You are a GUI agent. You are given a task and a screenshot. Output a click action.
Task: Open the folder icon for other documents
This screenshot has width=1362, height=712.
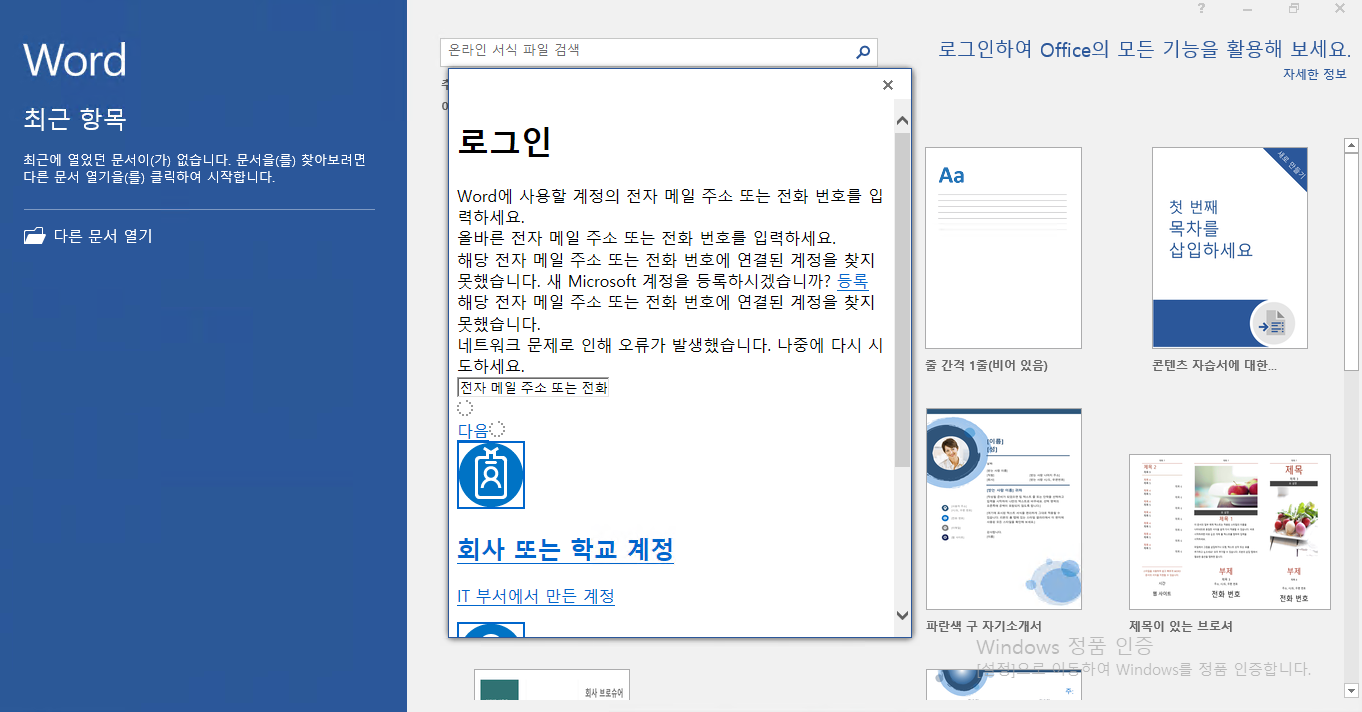point(35,236)
